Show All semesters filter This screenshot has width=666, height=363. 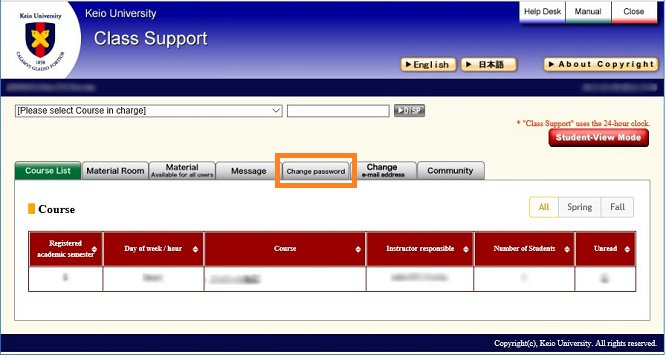(544, 207)
